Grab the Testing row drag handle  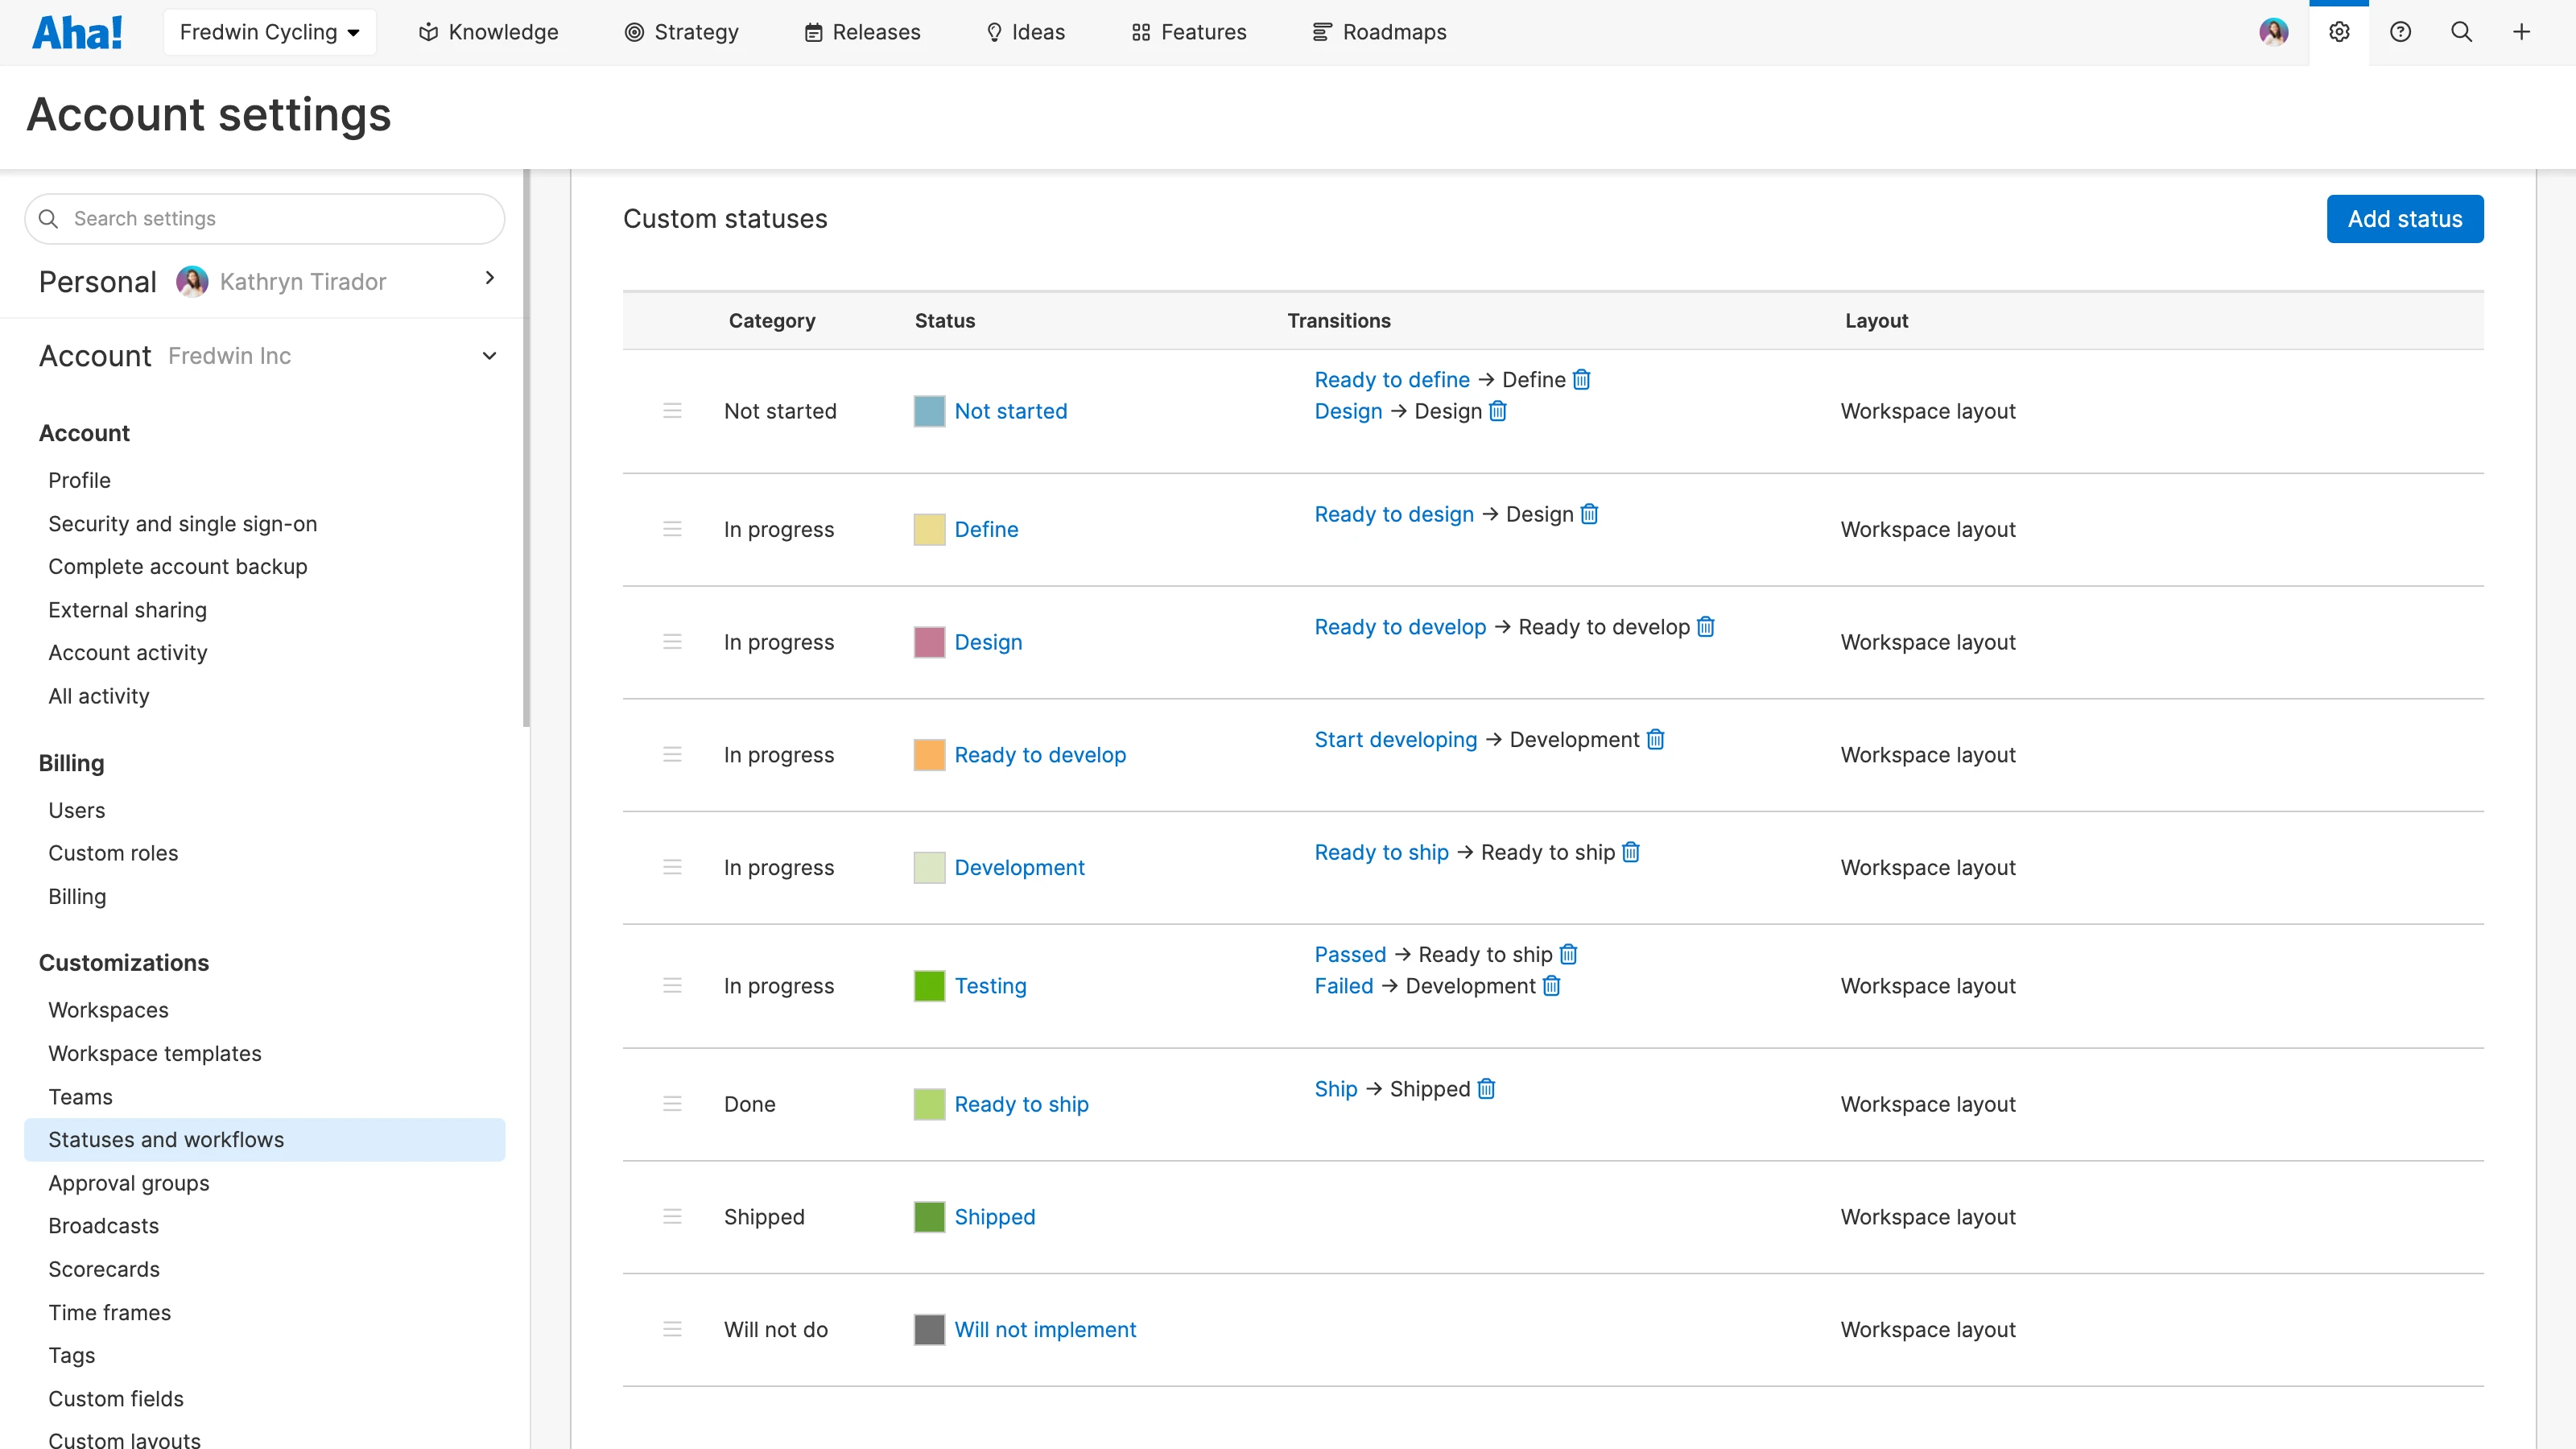click(x=672, y=985)
